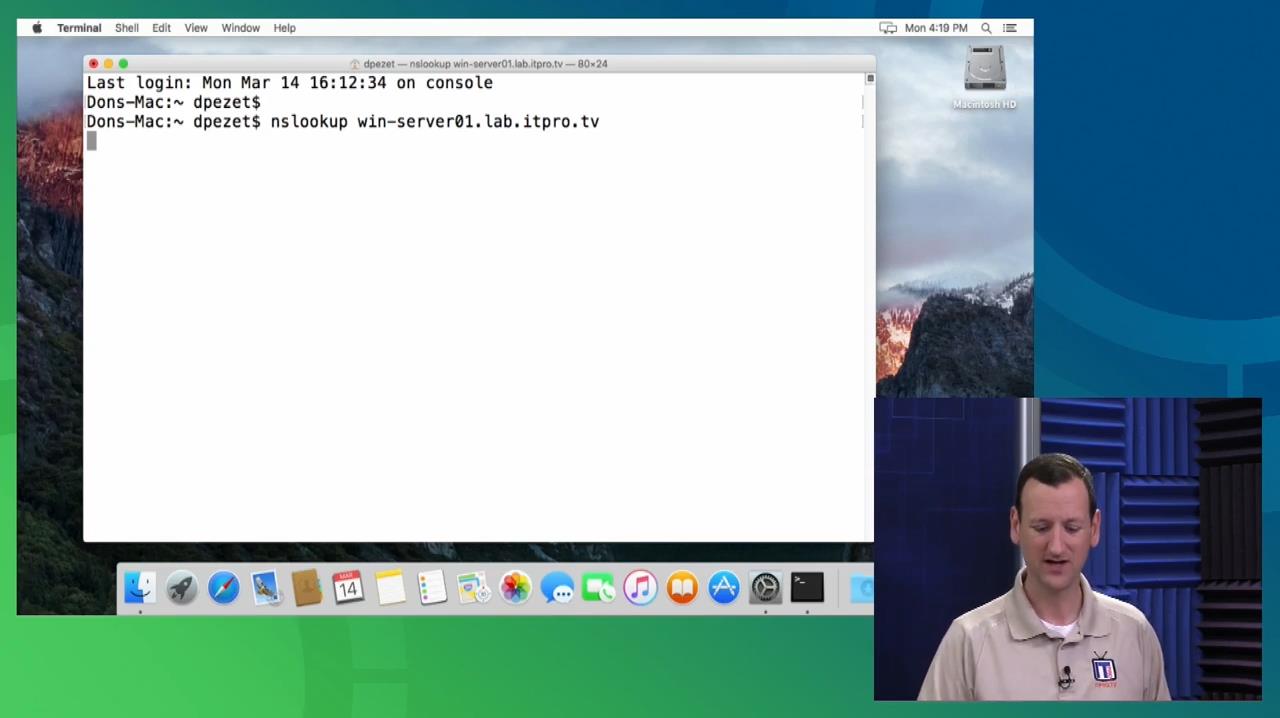
Task: Open iTunes music note icon
Action: click(x=640, y=587)
